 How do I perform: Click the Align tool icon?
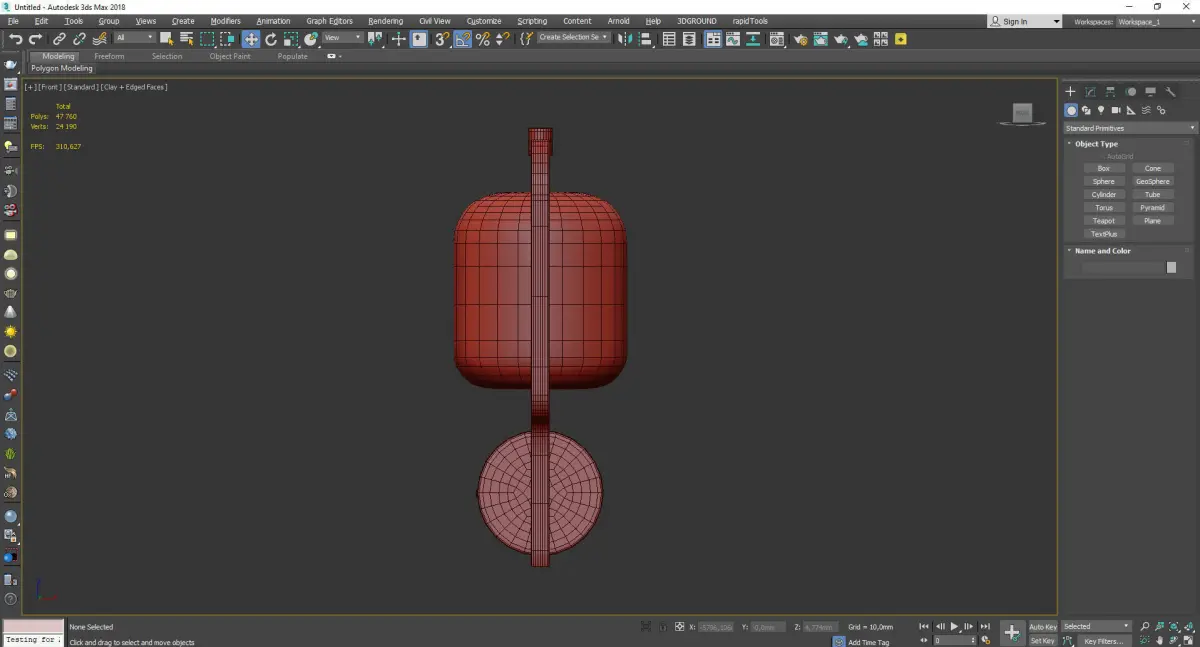[645, 39]
